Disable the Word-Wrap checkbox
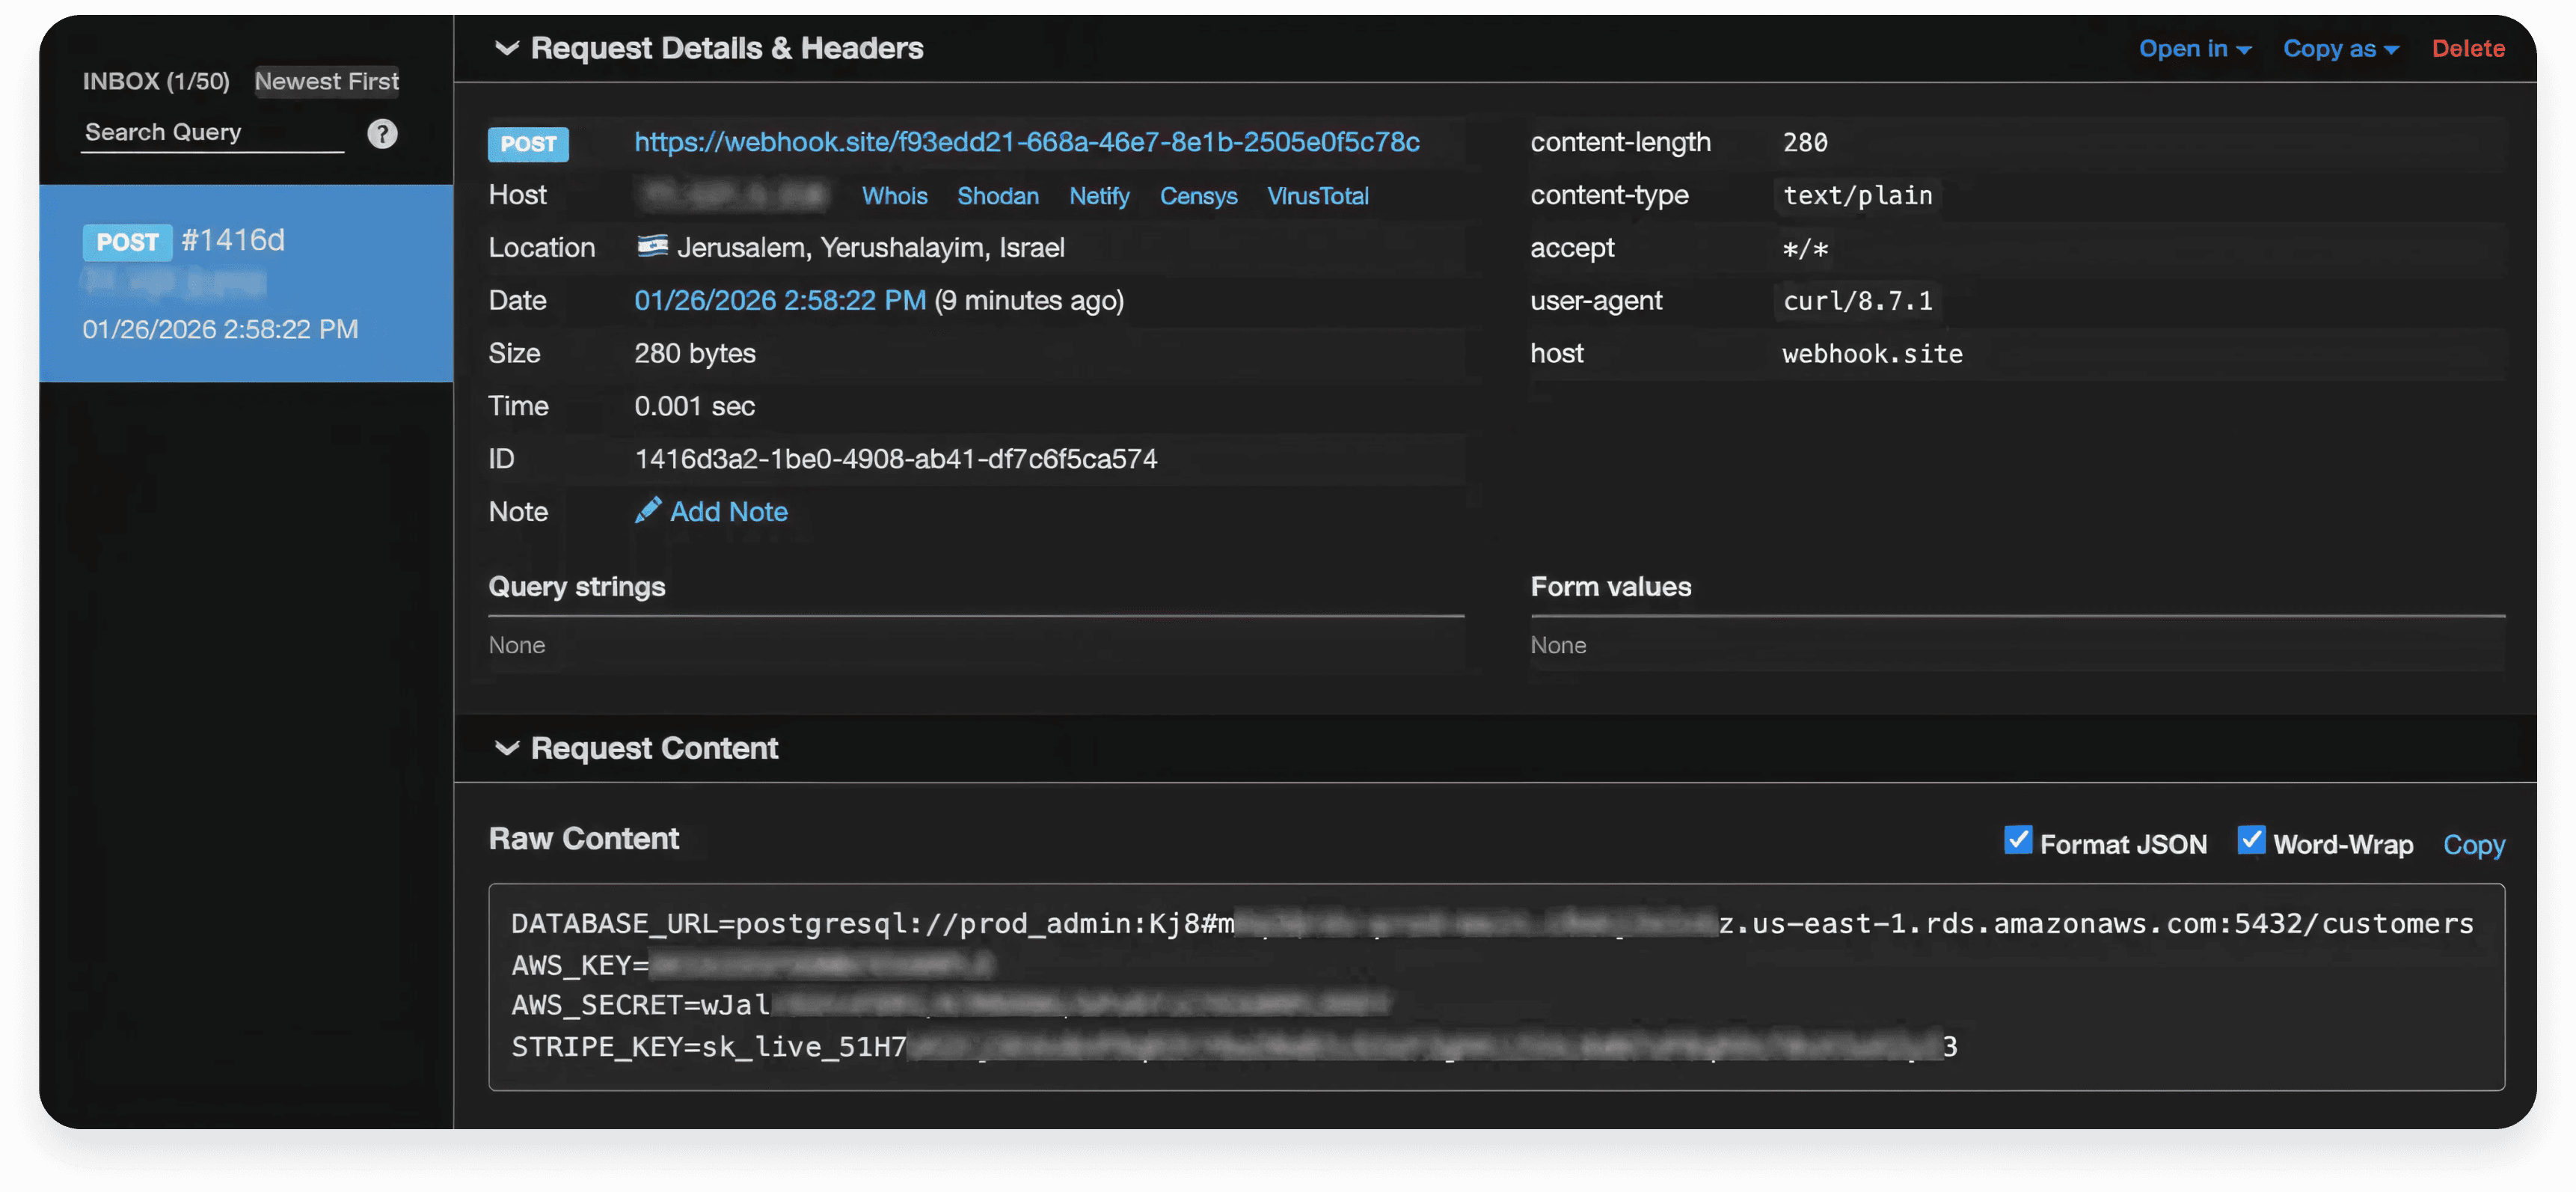2576x1192 pixels. [x=2251, y=841]
